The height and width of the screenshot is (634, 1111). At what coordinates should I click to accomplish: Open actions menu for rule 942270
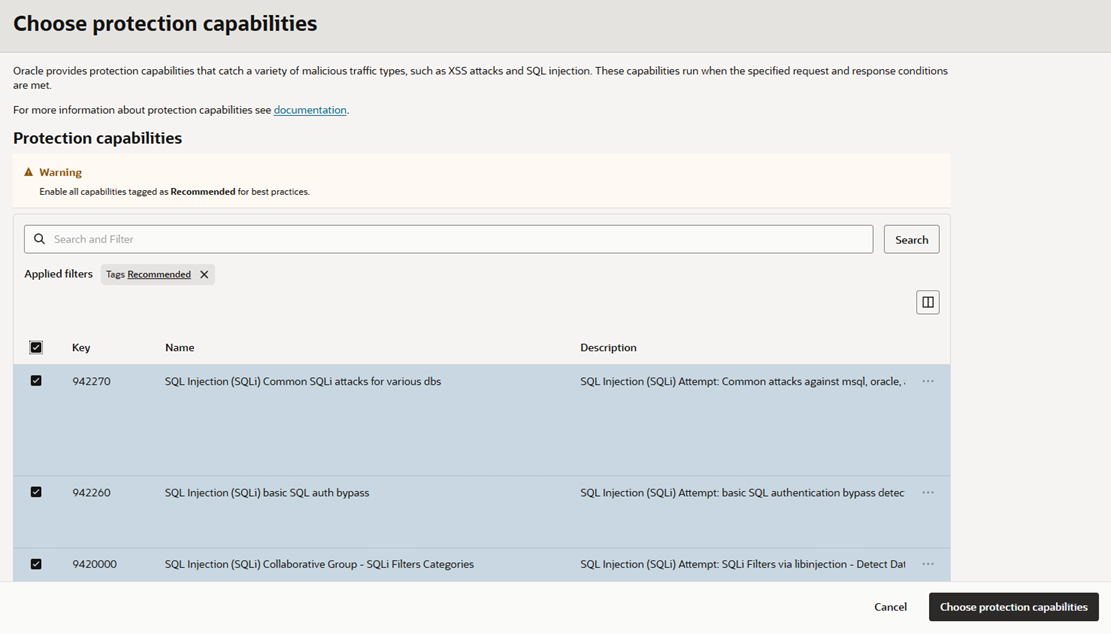(x=927, y=381)
